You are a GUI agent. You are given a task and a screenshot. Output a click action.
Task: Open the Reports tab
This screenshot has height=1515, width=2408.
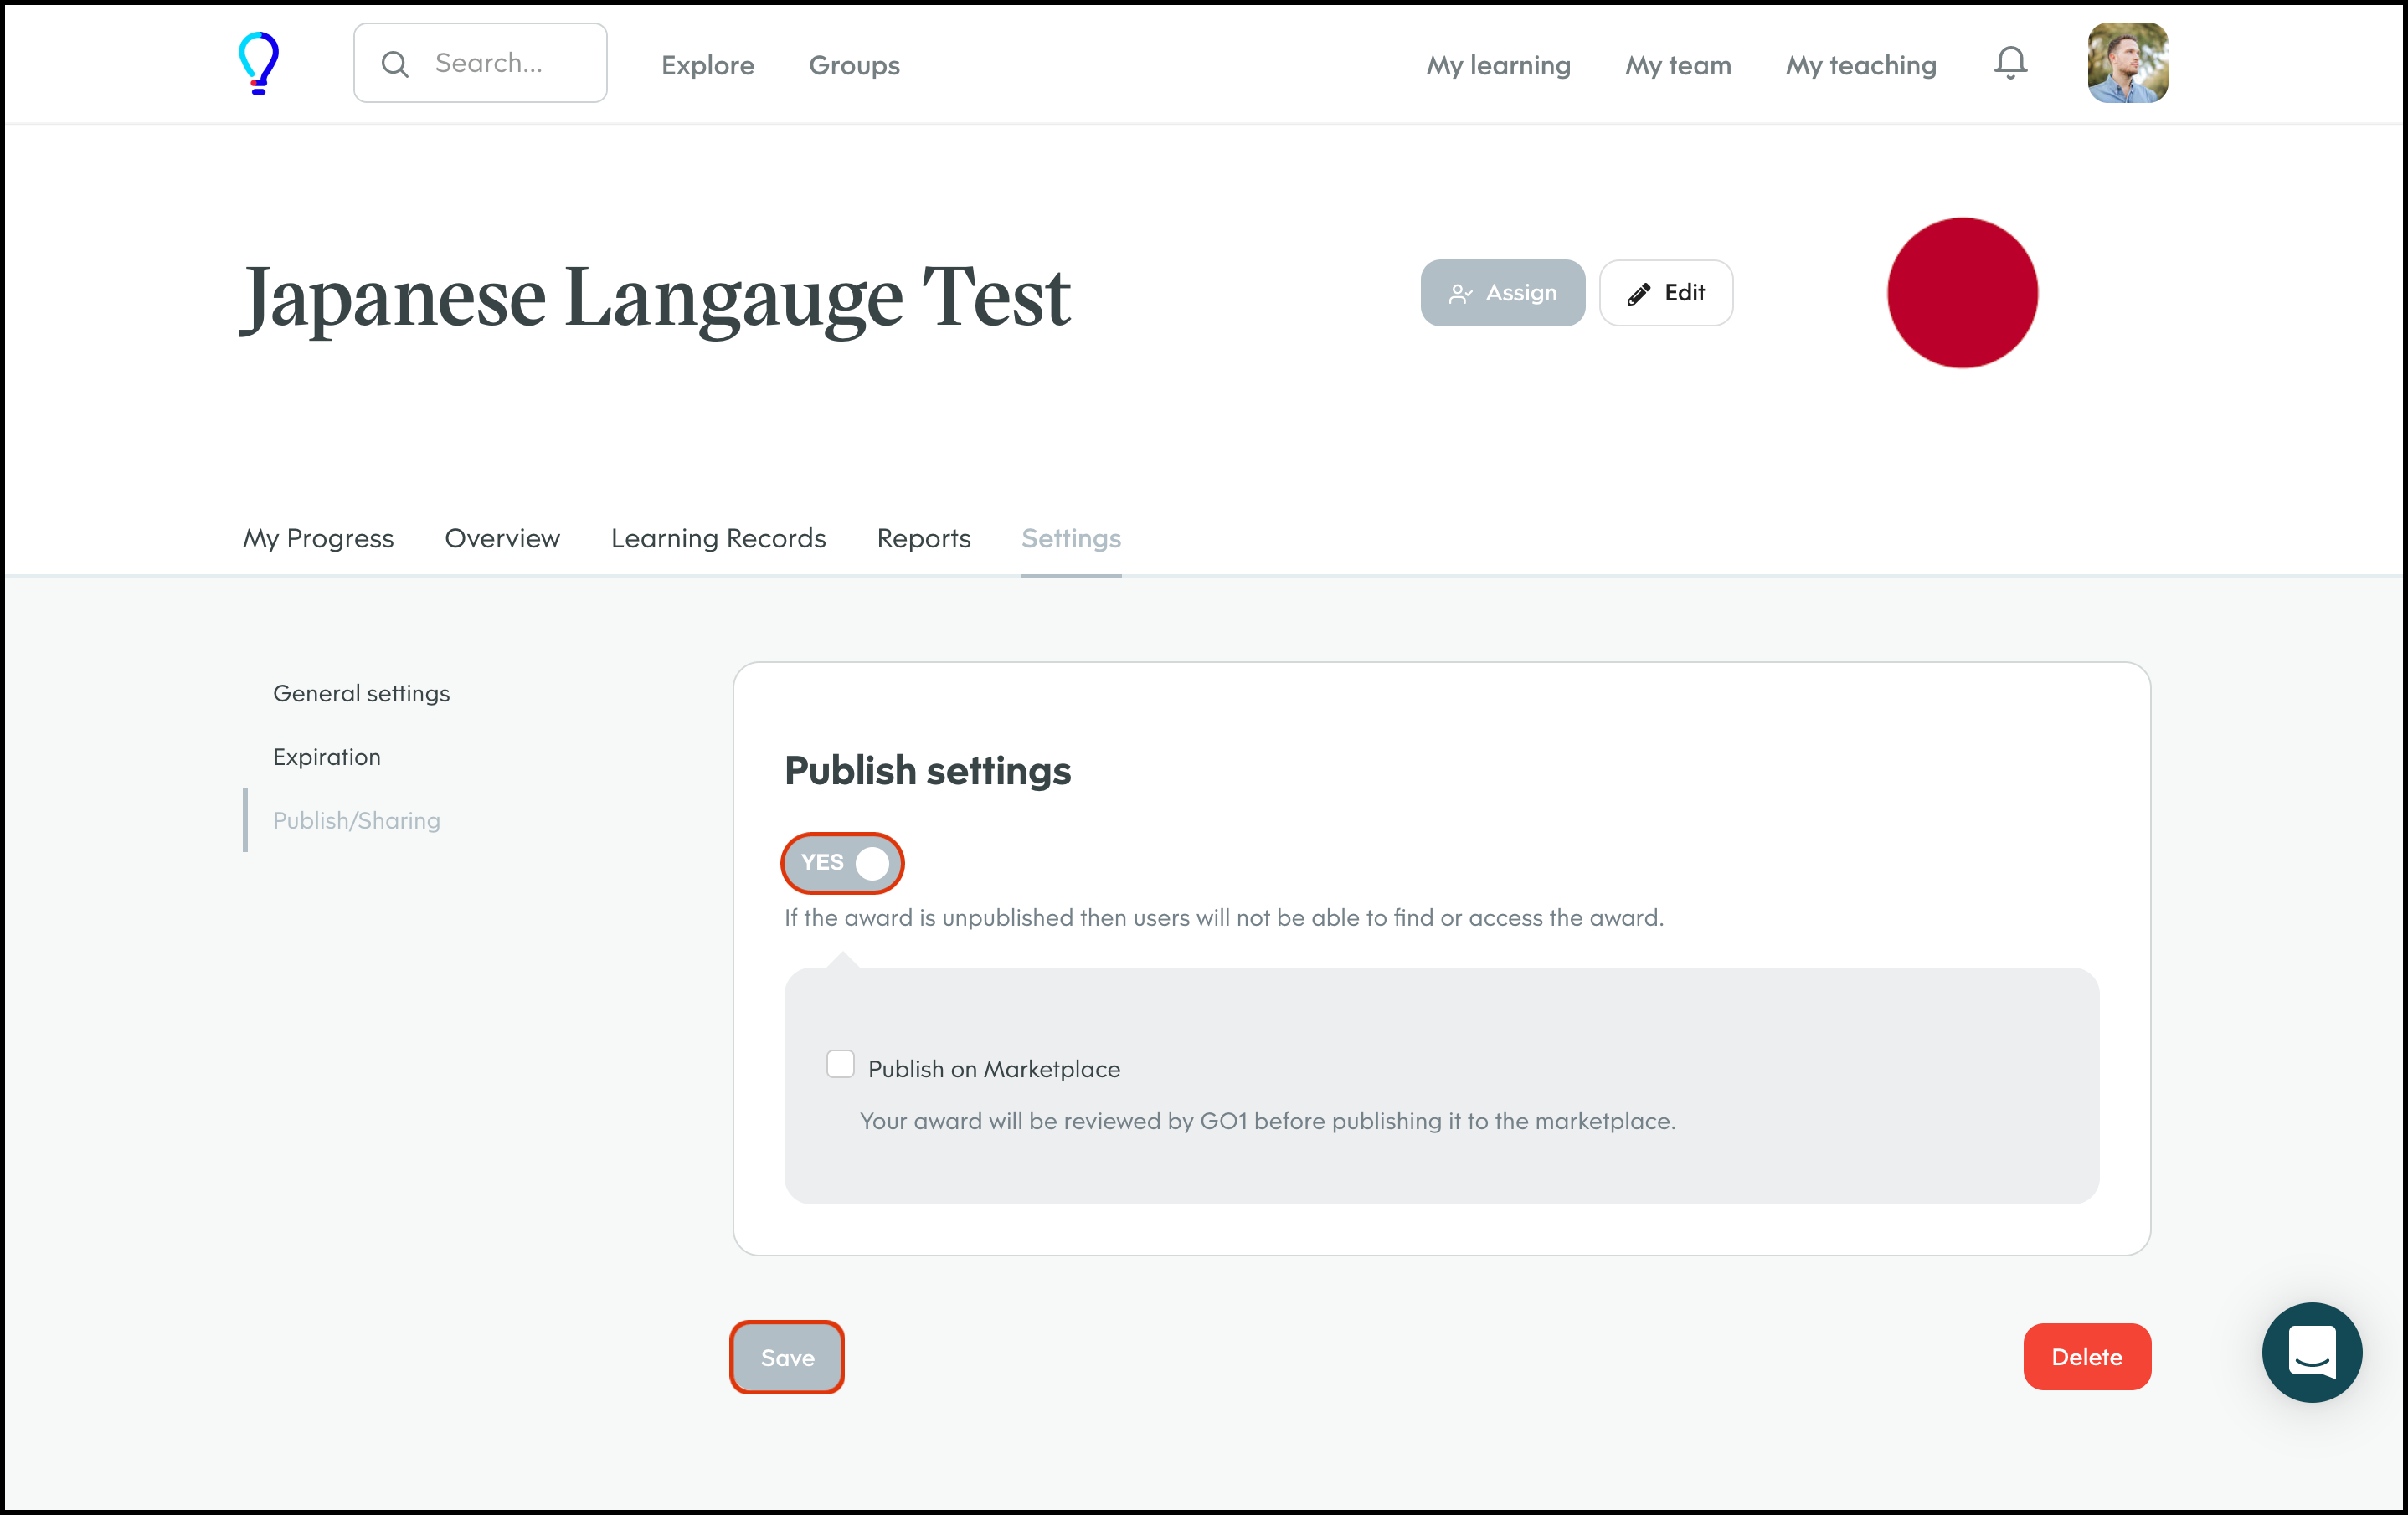point(923,538)
